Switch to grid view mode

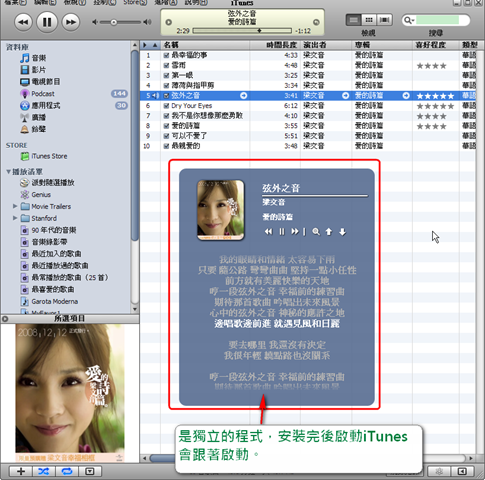(x=369, y=20)
